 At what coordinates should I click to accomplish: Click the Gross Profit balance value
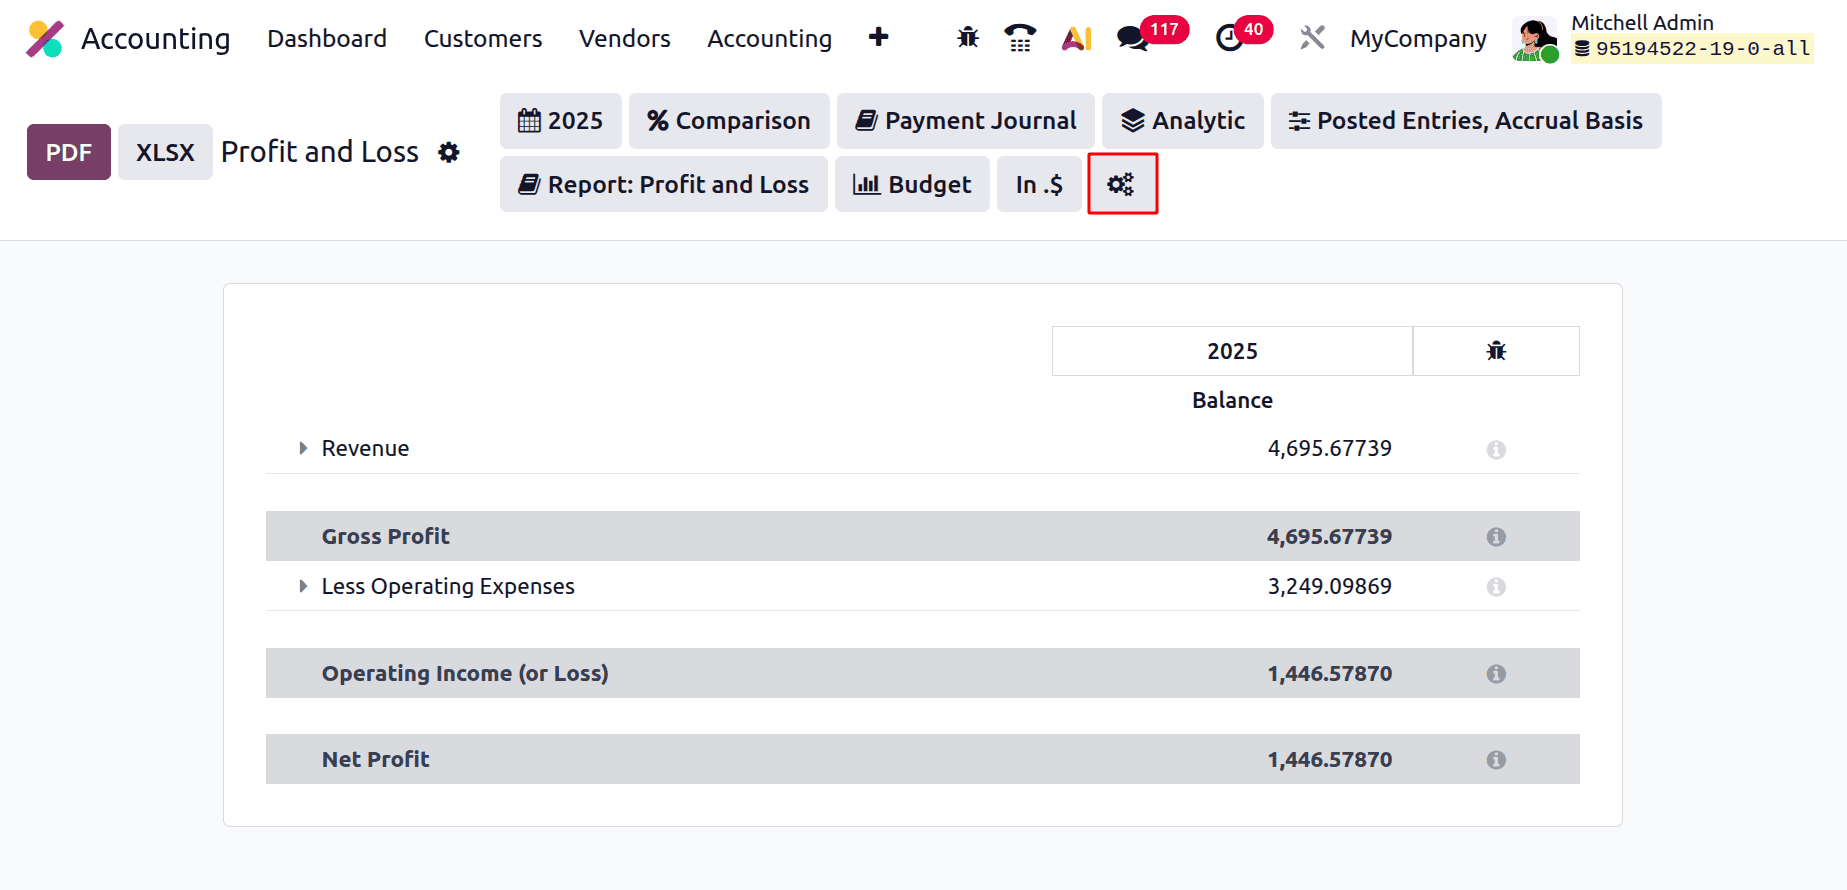point(1329,536)
